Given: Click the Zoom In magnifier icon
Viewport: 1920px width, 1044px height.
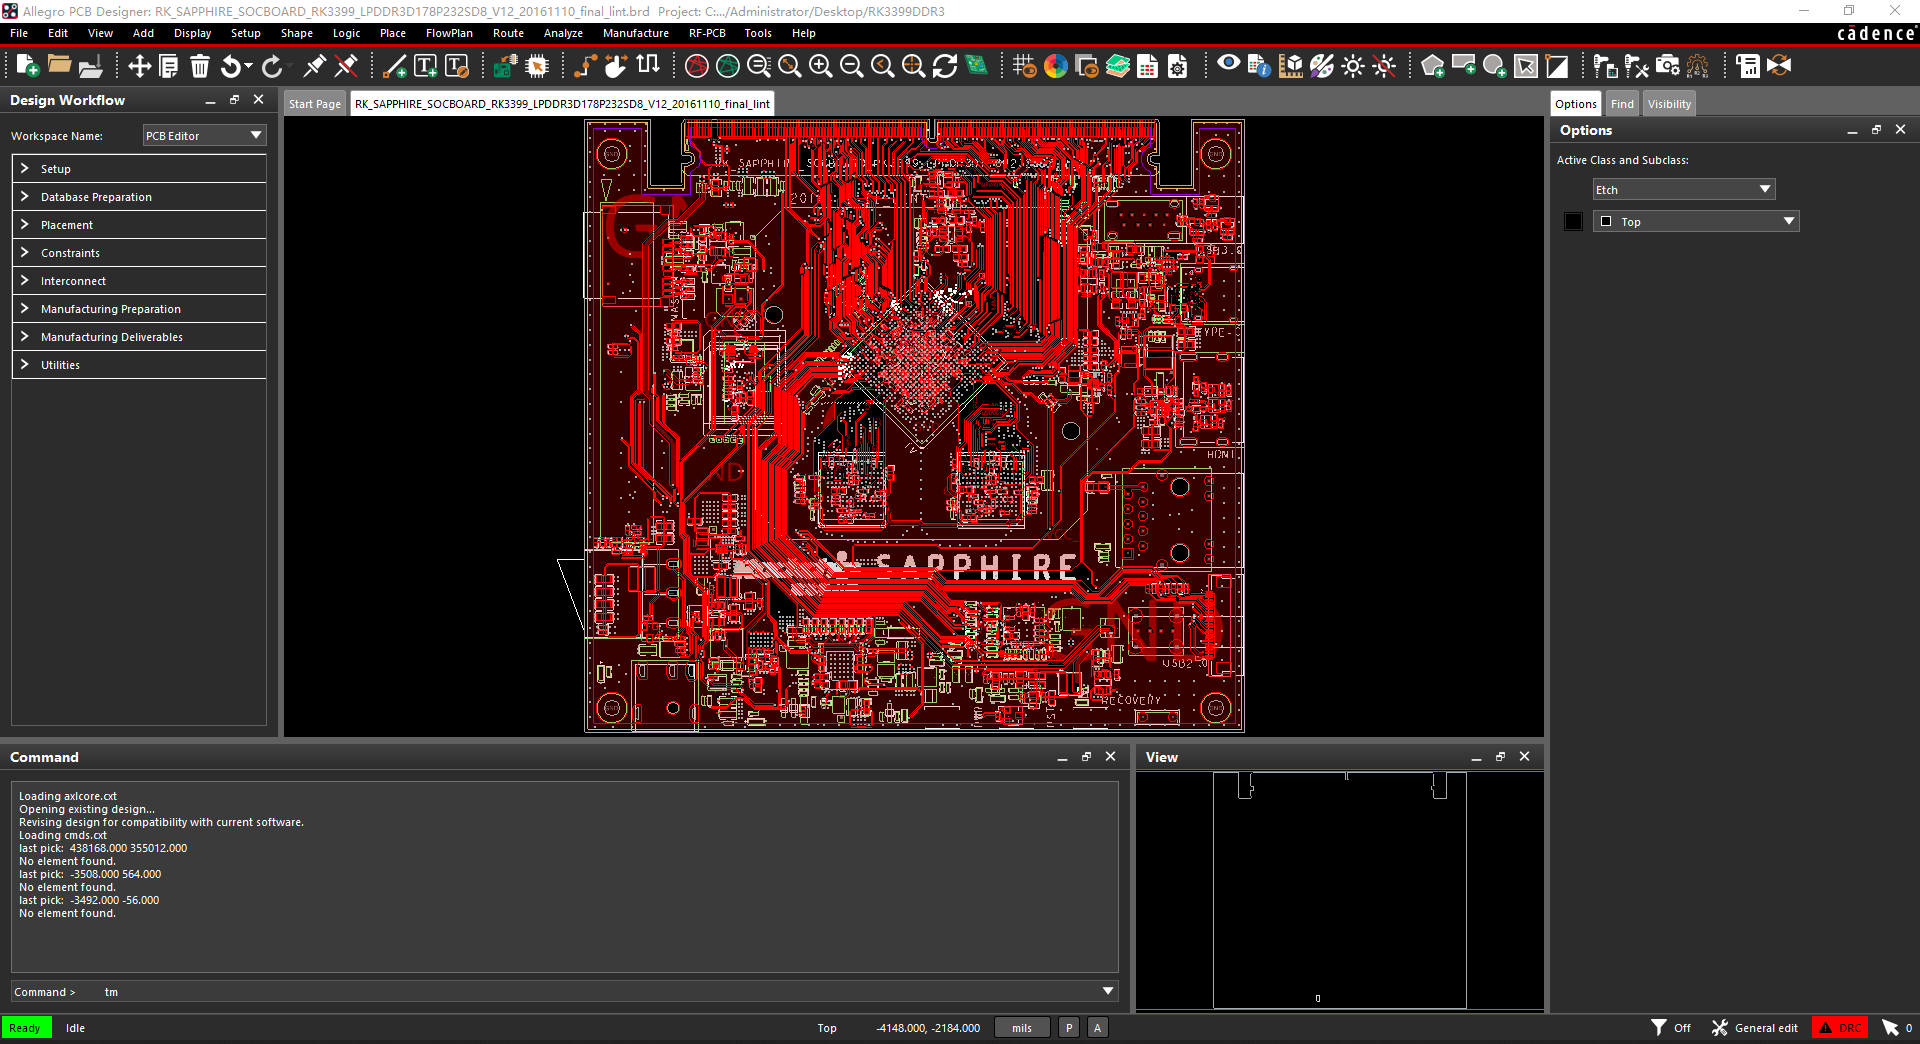Looking at the screenshot, I should point(820,66).
